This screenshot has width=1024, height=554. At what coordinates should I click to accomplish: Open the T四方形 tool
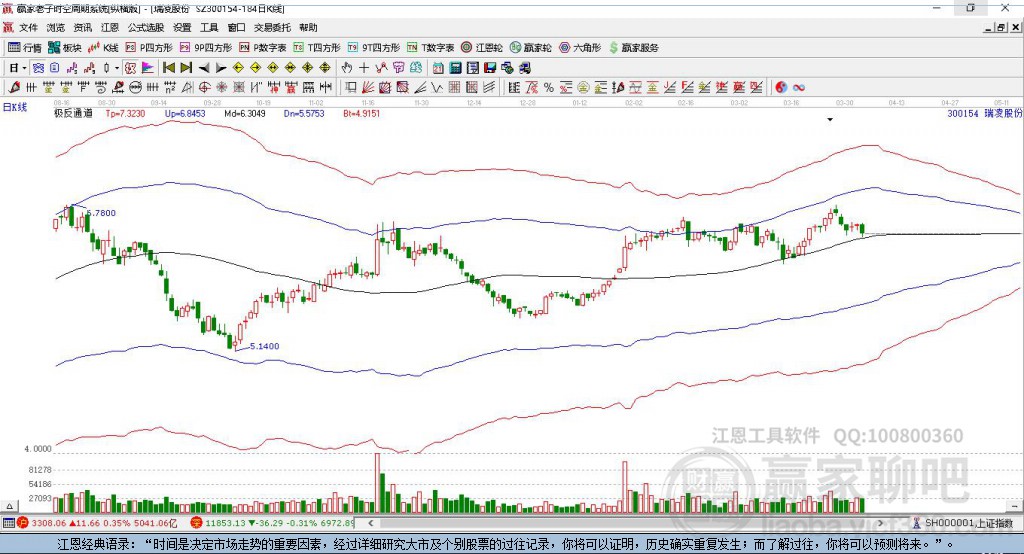coord(317,48)
